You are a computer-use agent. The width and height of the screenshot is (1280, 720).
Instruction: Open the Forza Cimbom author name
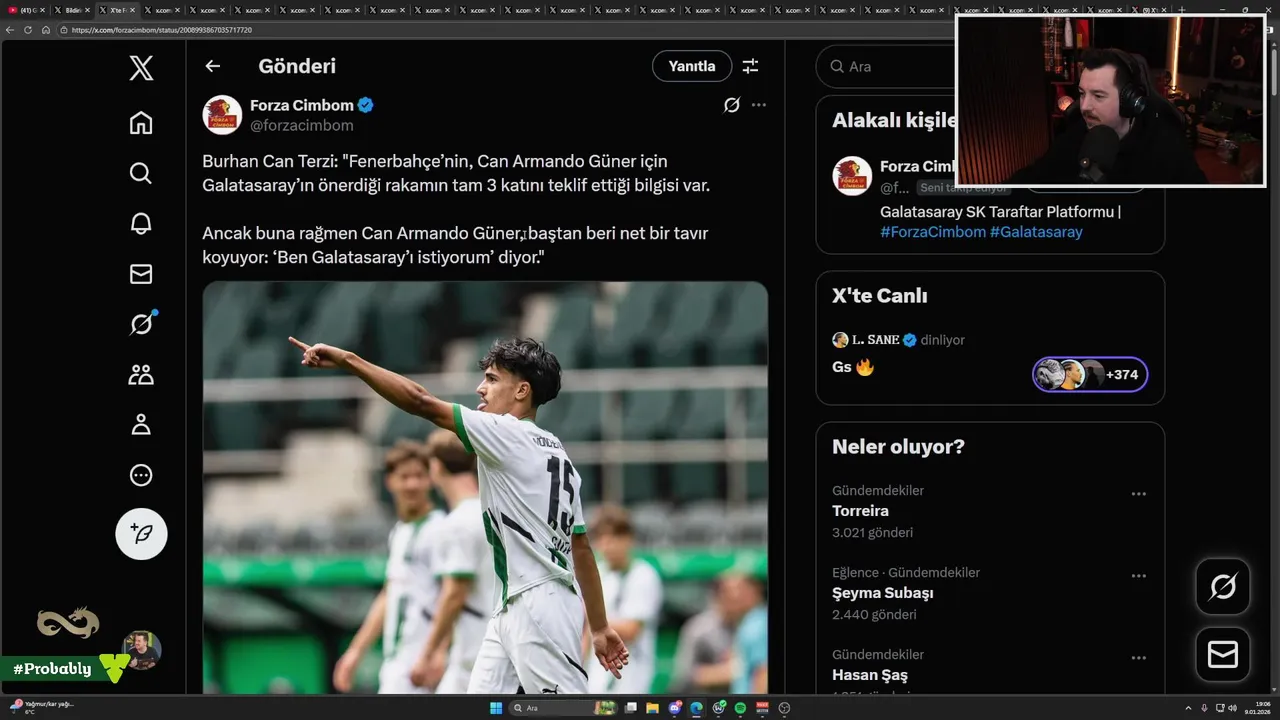pos(302,105)
